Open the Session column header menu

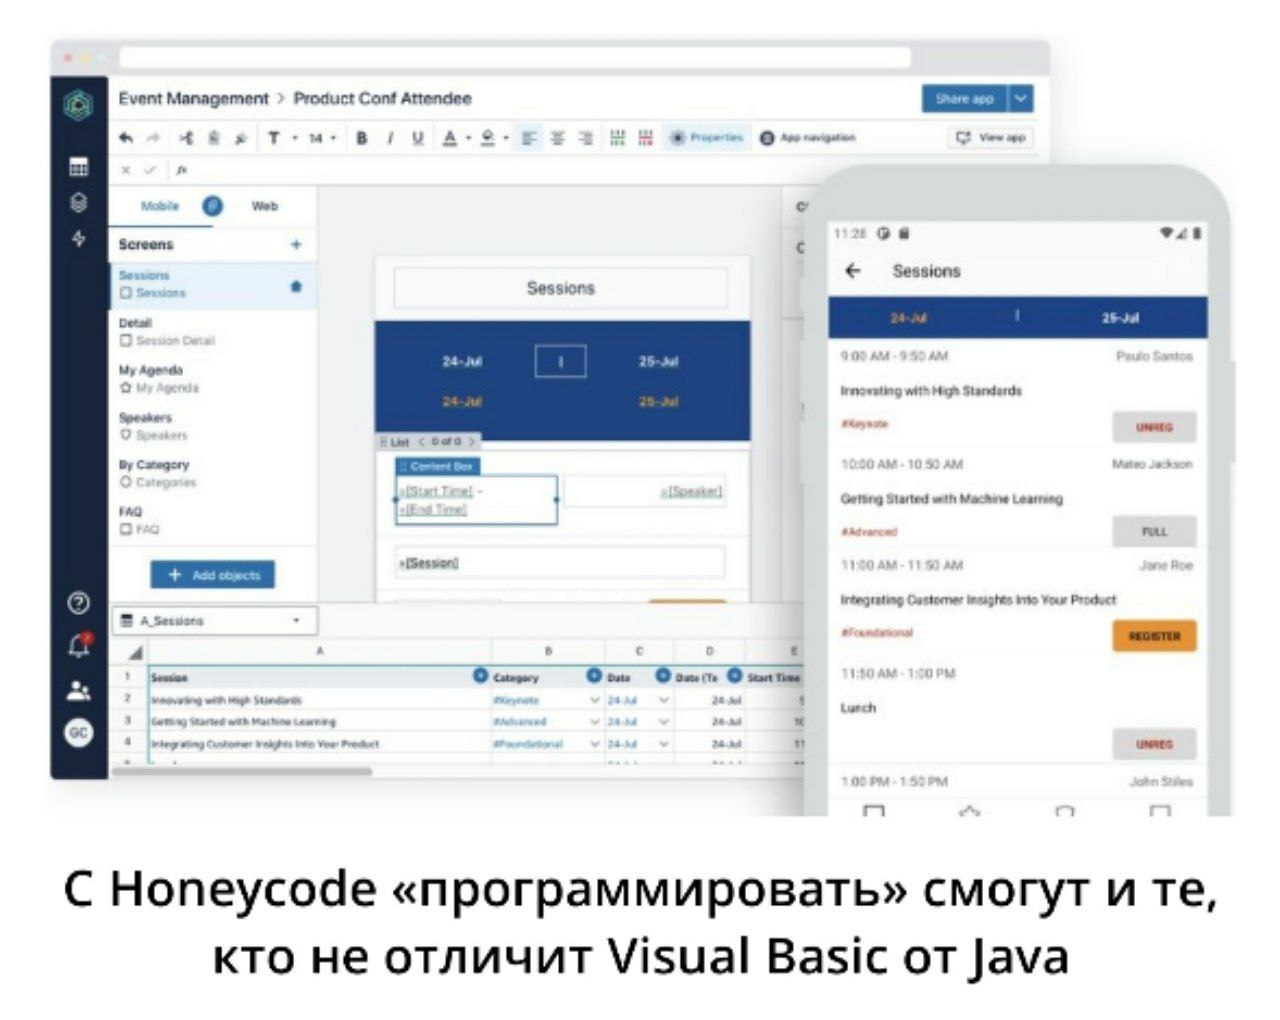(x=480, y=677)
